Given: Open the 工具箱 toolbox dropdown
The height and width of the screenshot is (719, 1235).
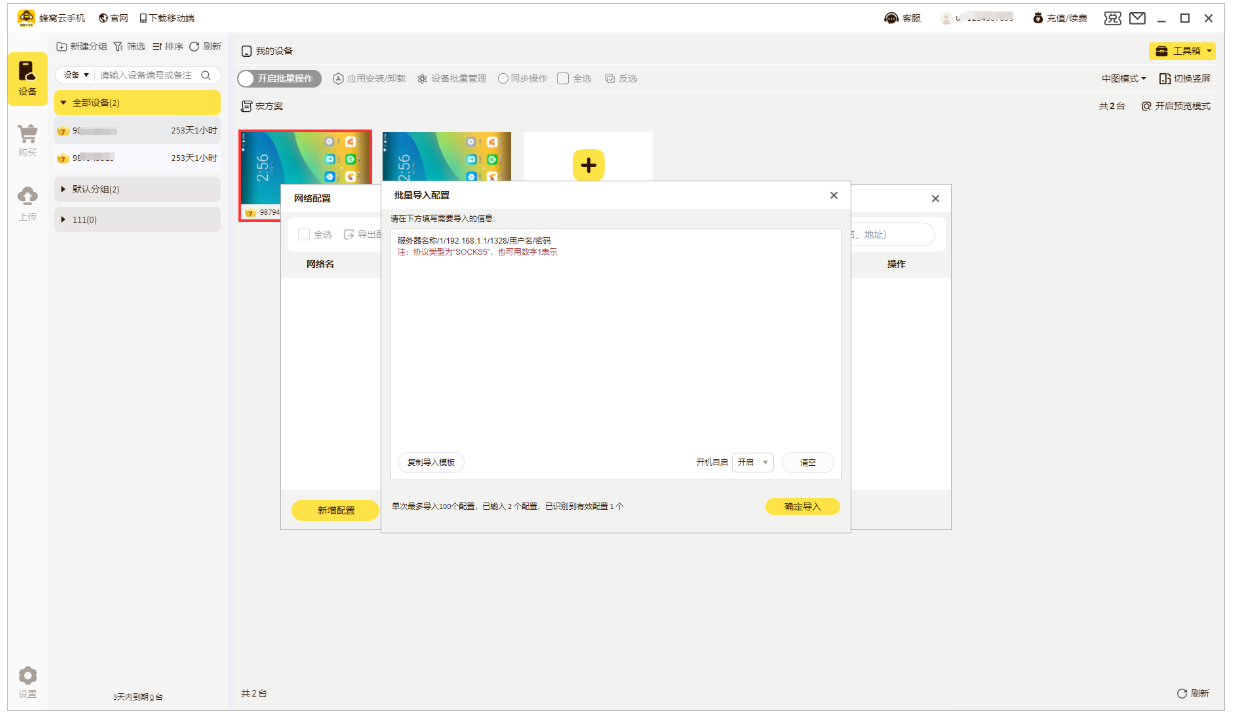Looking at the screenshot, I should coord(1182,51).
